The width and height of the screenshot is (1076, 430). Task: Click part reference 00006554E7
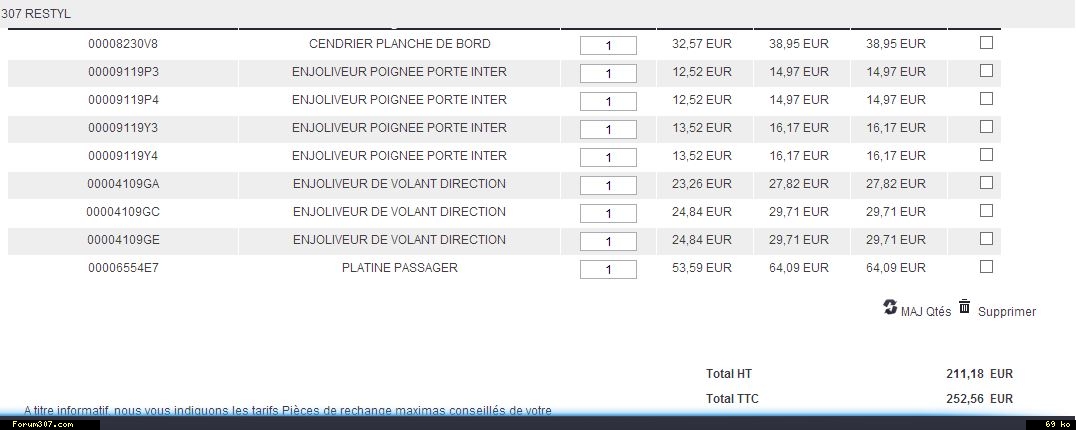(x=124, y=267)
